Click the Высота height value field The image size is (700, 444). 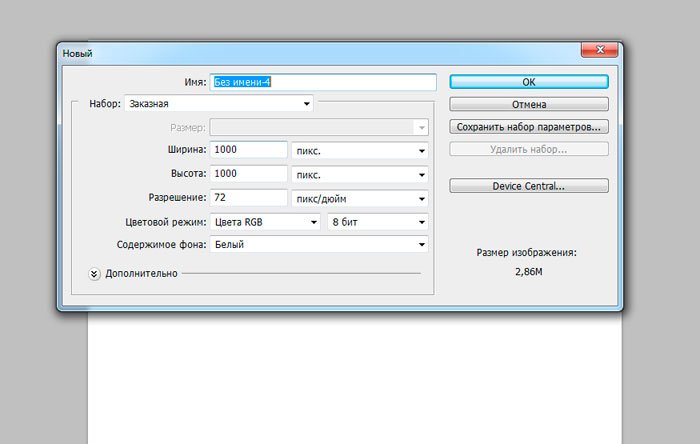[x=249, y=173]
